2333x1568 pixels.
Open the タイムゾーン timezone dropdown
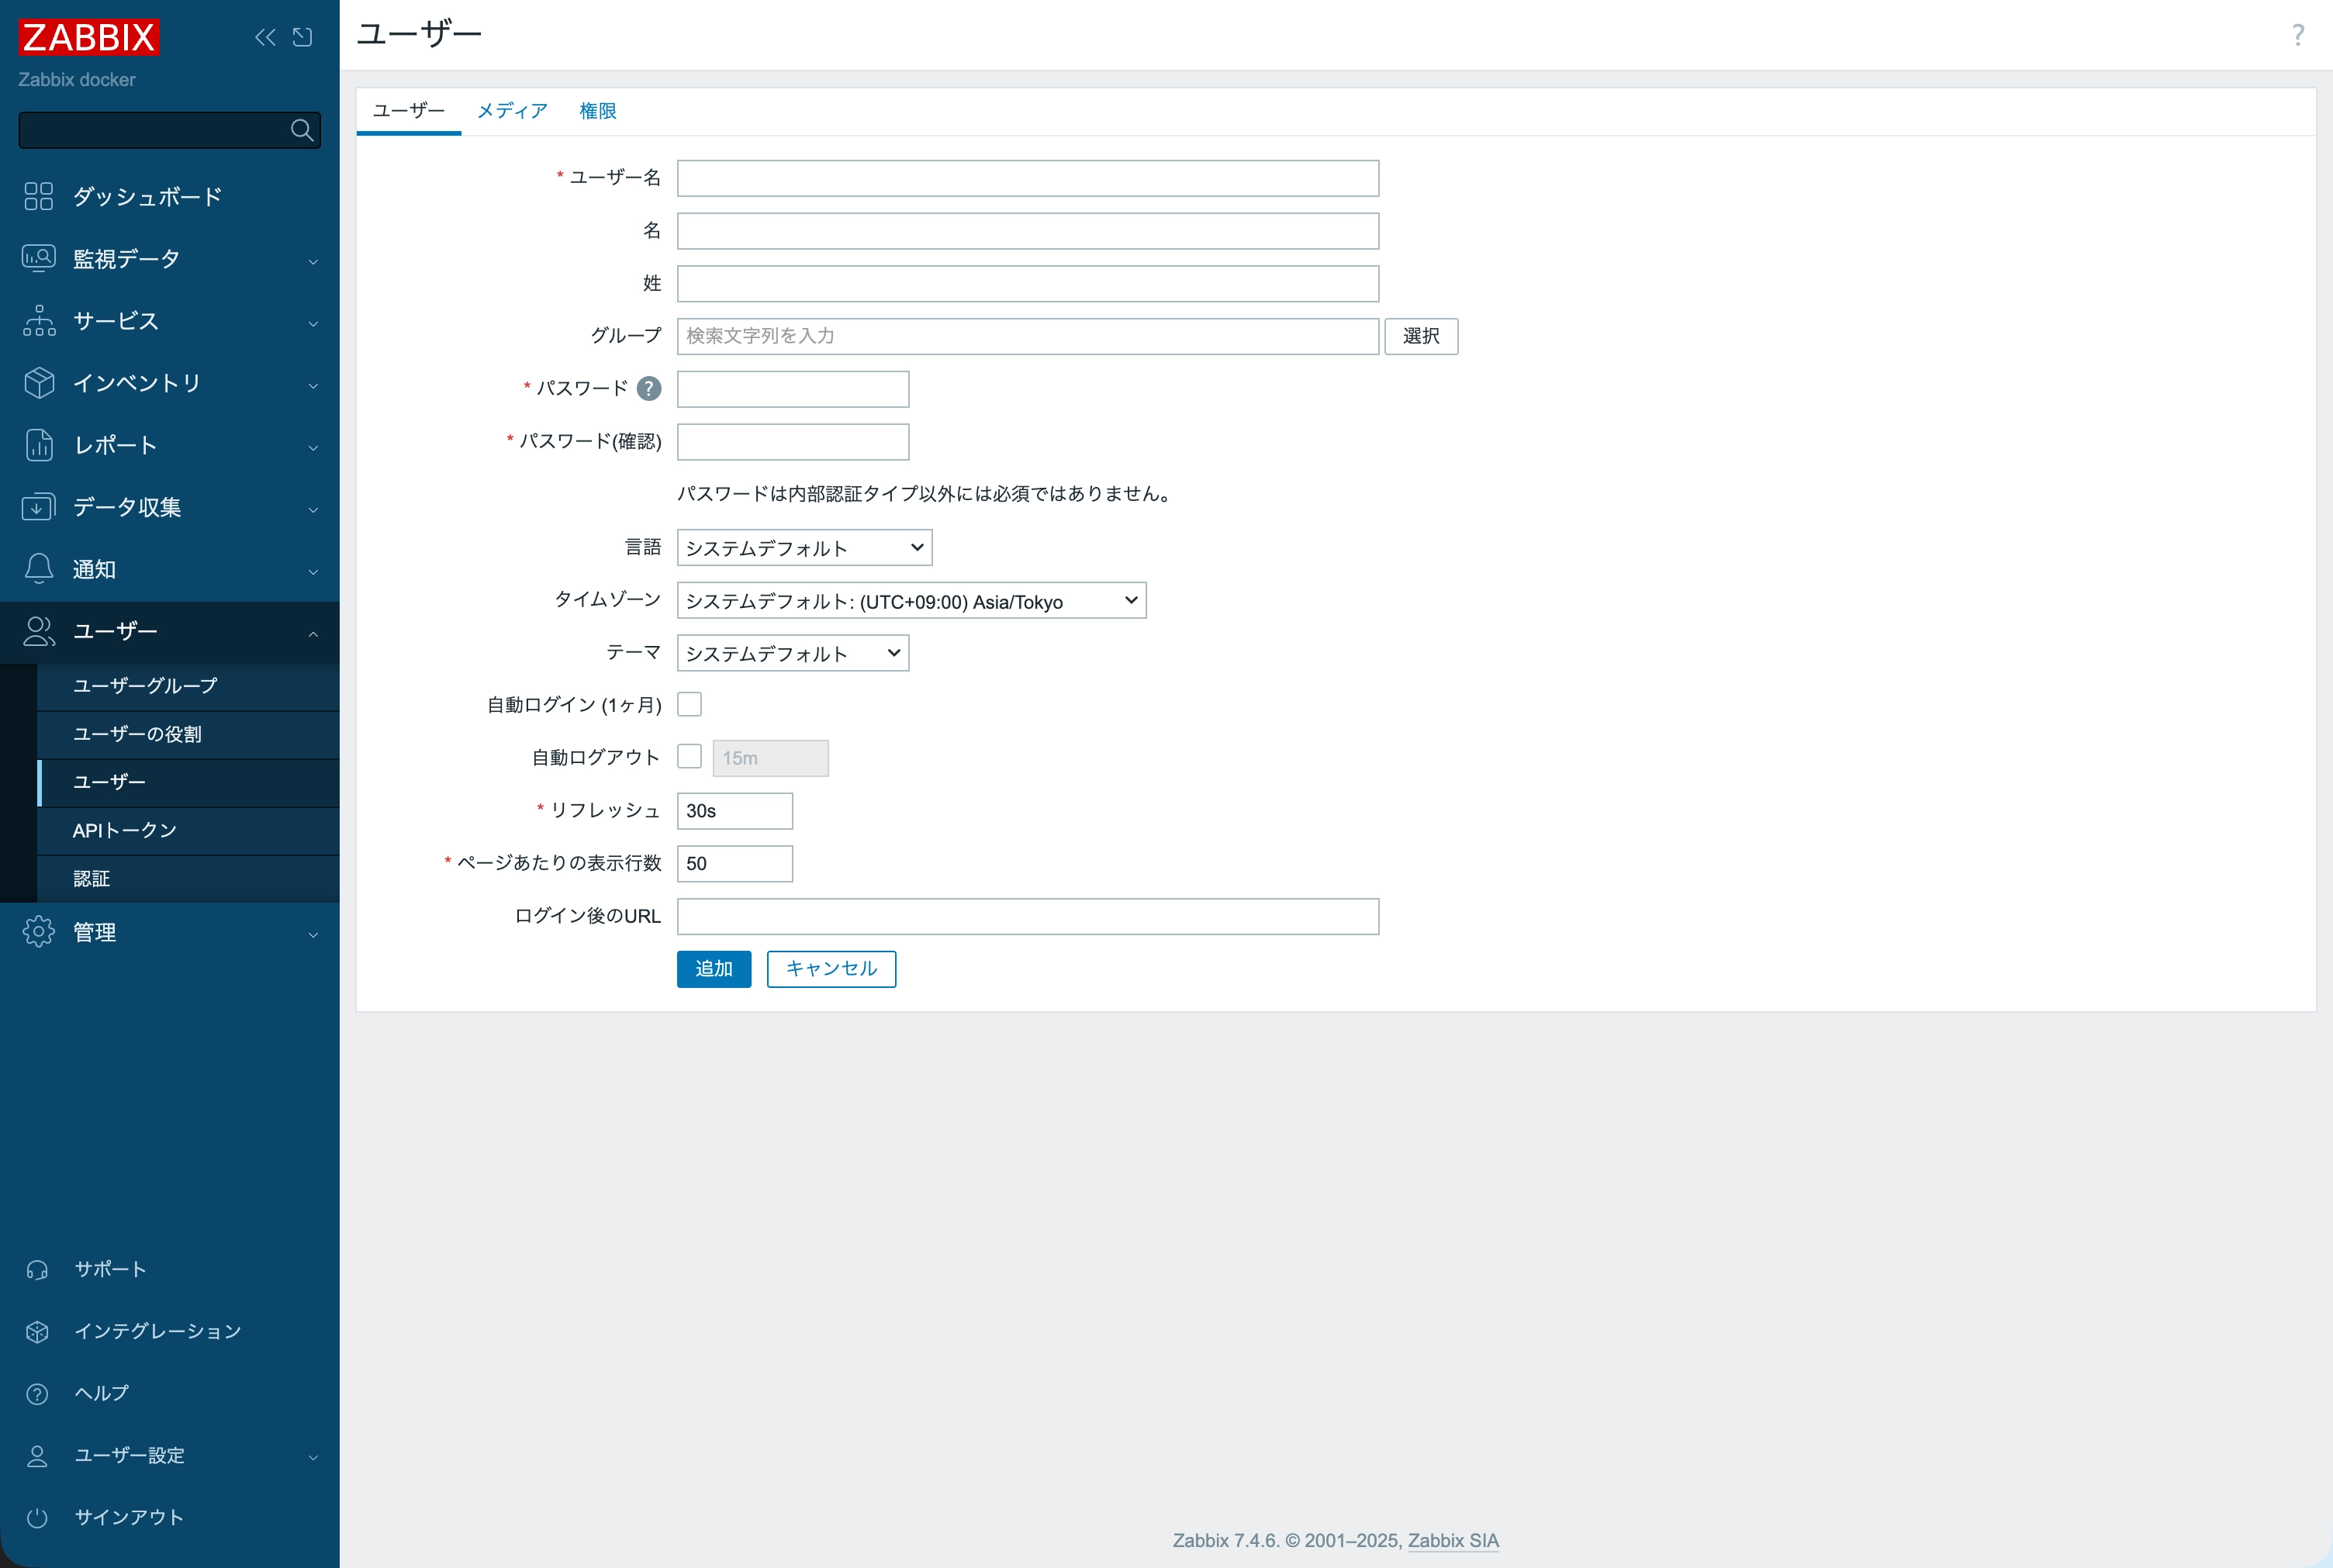pos(911,601)
